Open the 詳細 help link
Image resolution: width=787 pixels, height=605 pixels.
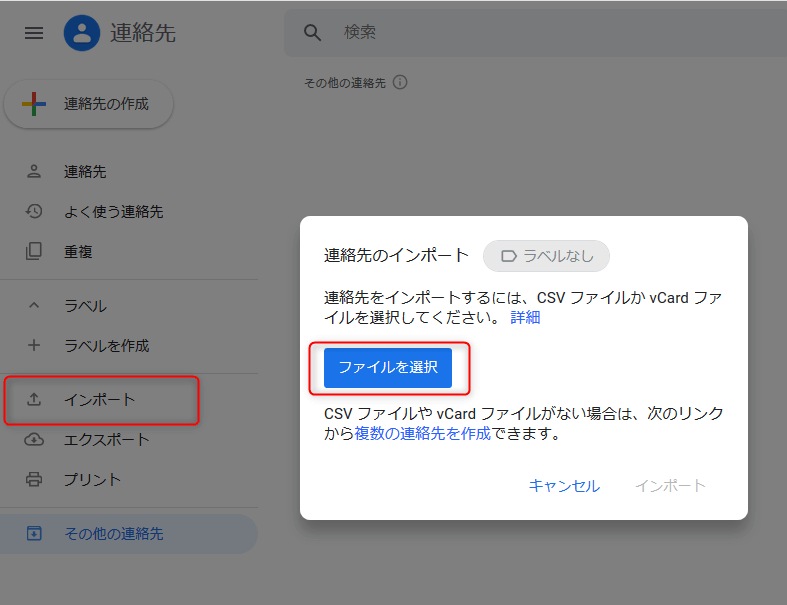(525, 318)
